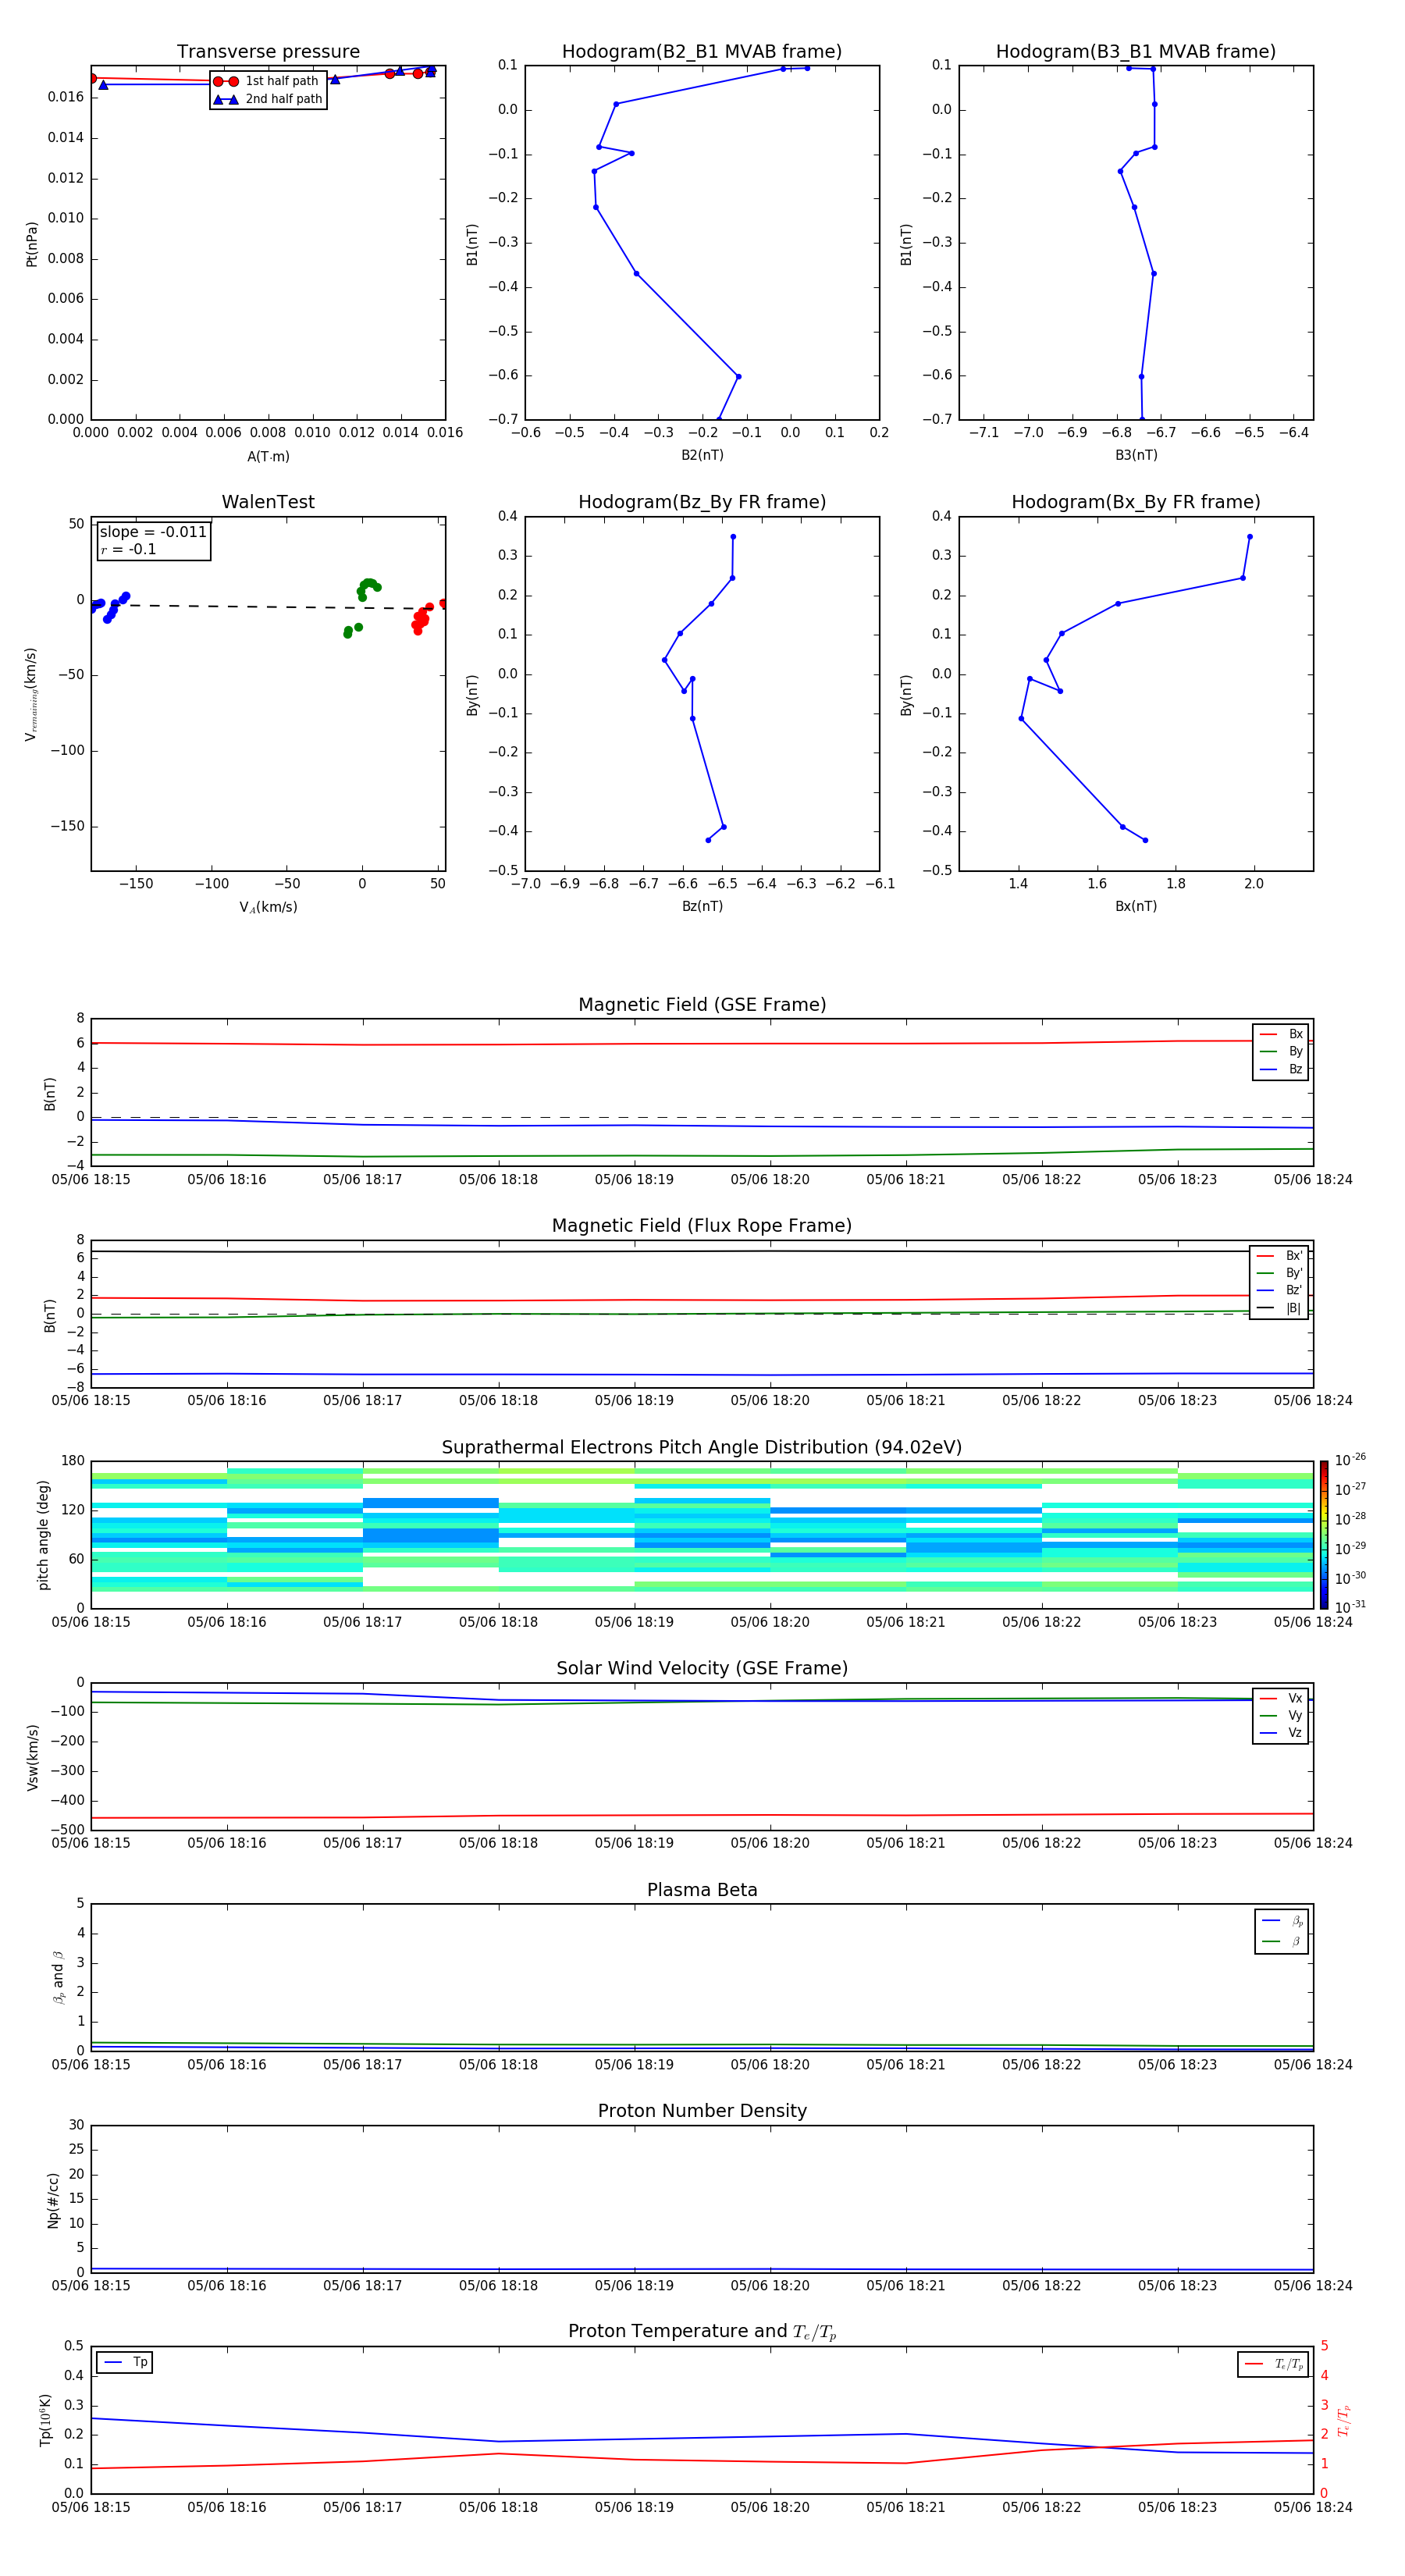Click the Tp legend in proton temperature plot
The width and height of the screenshot is (1405, 2576).
[x=125, y=2362]
